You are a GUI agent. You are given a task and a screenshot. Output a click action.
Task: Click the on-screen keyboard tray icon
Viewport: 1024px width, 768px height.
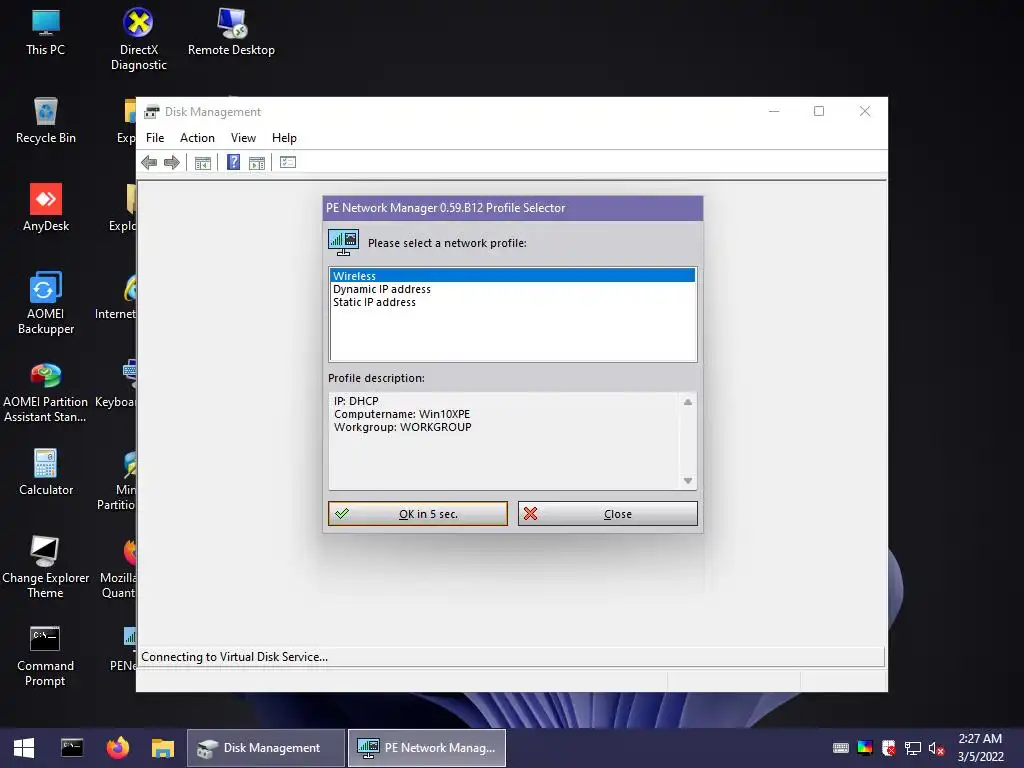841,748
